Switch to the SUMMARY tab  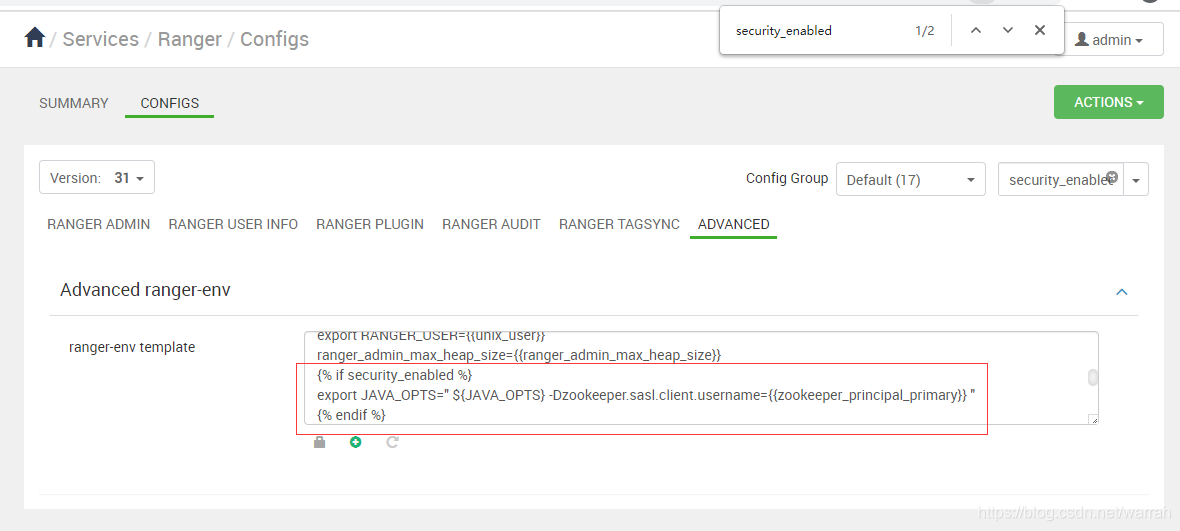pyautogui.click(x=74, y=103)
